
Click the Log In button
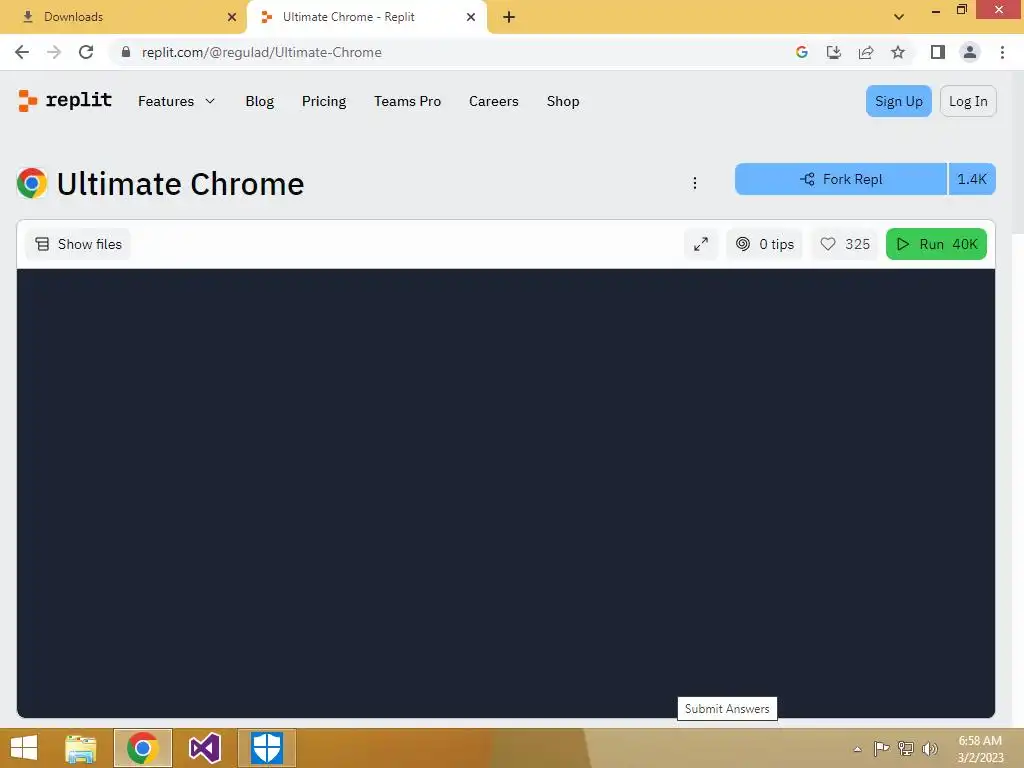(968, 101)
